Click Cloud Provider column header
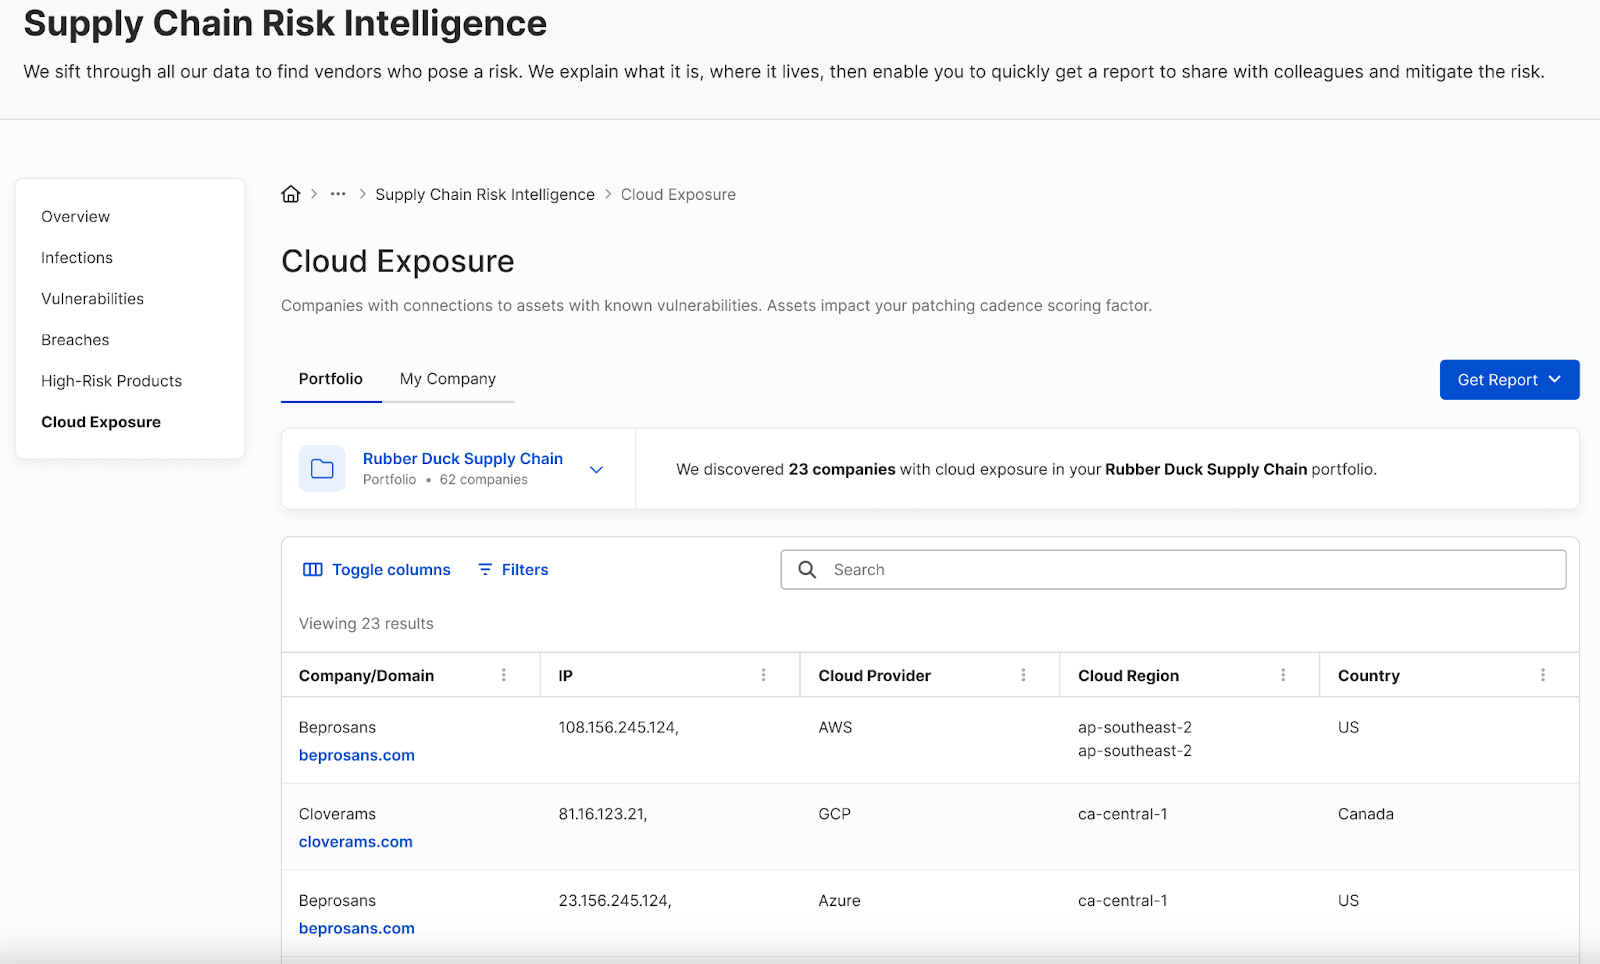Viewport: 1600px width, 964px height. (875, 676)
